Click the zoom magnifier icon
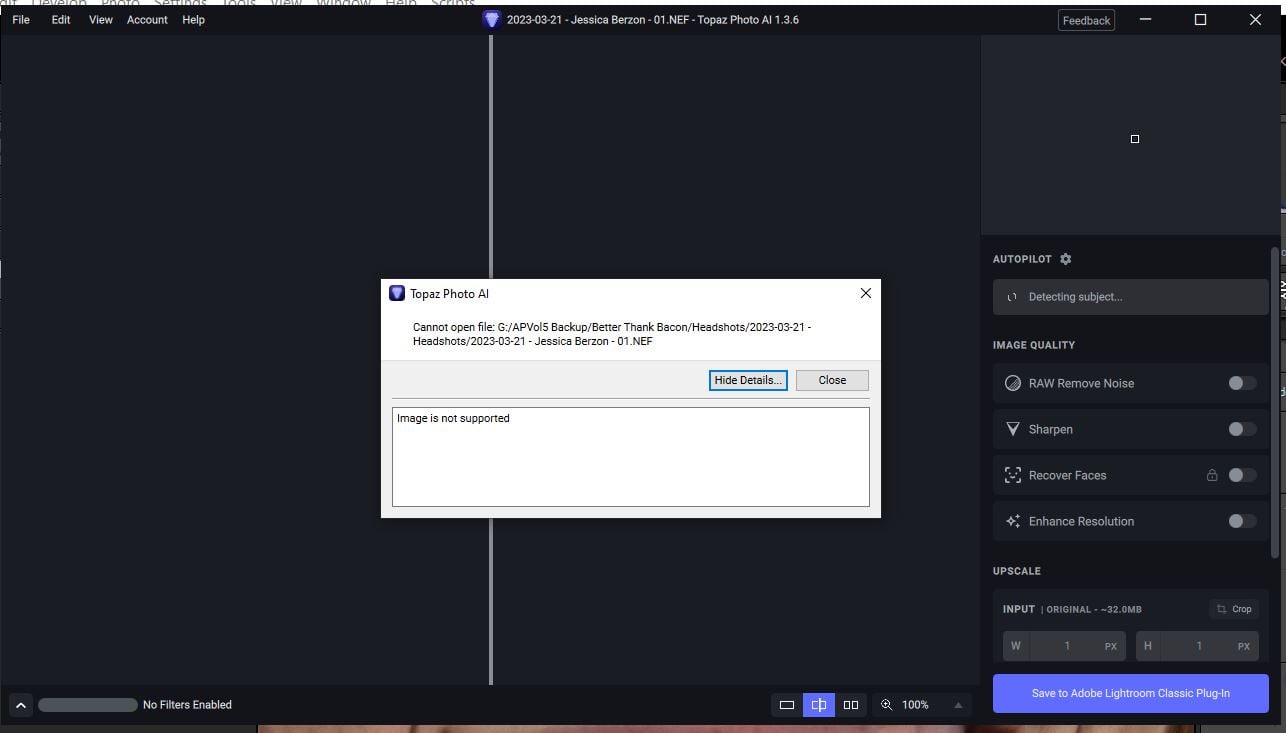 [x=886, y=704]
